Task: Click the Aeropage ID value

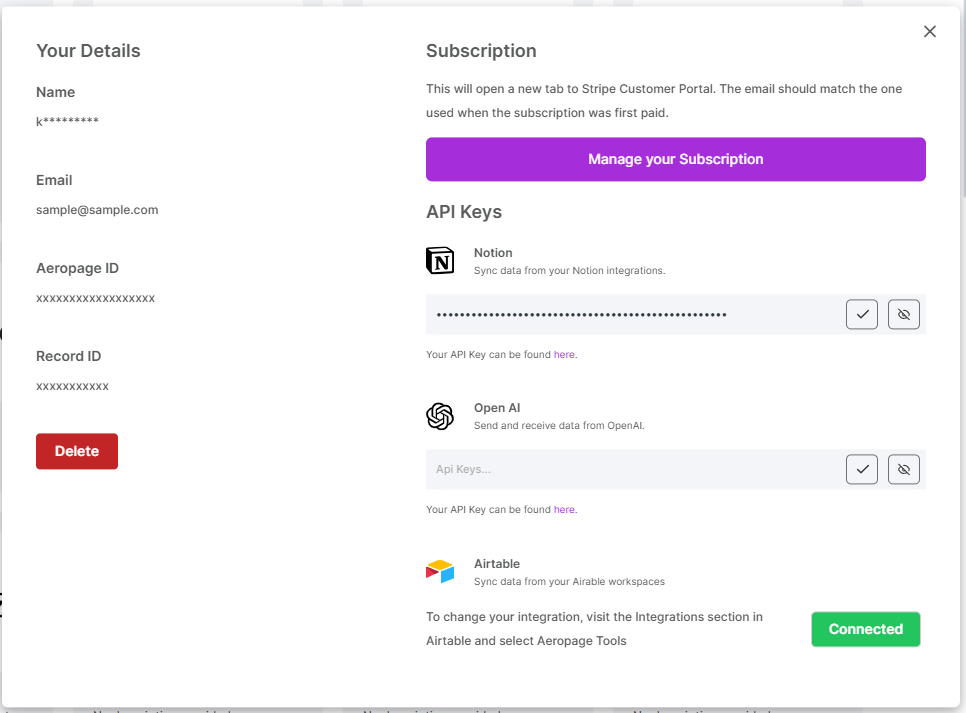Action: click(x=95, y=298)
